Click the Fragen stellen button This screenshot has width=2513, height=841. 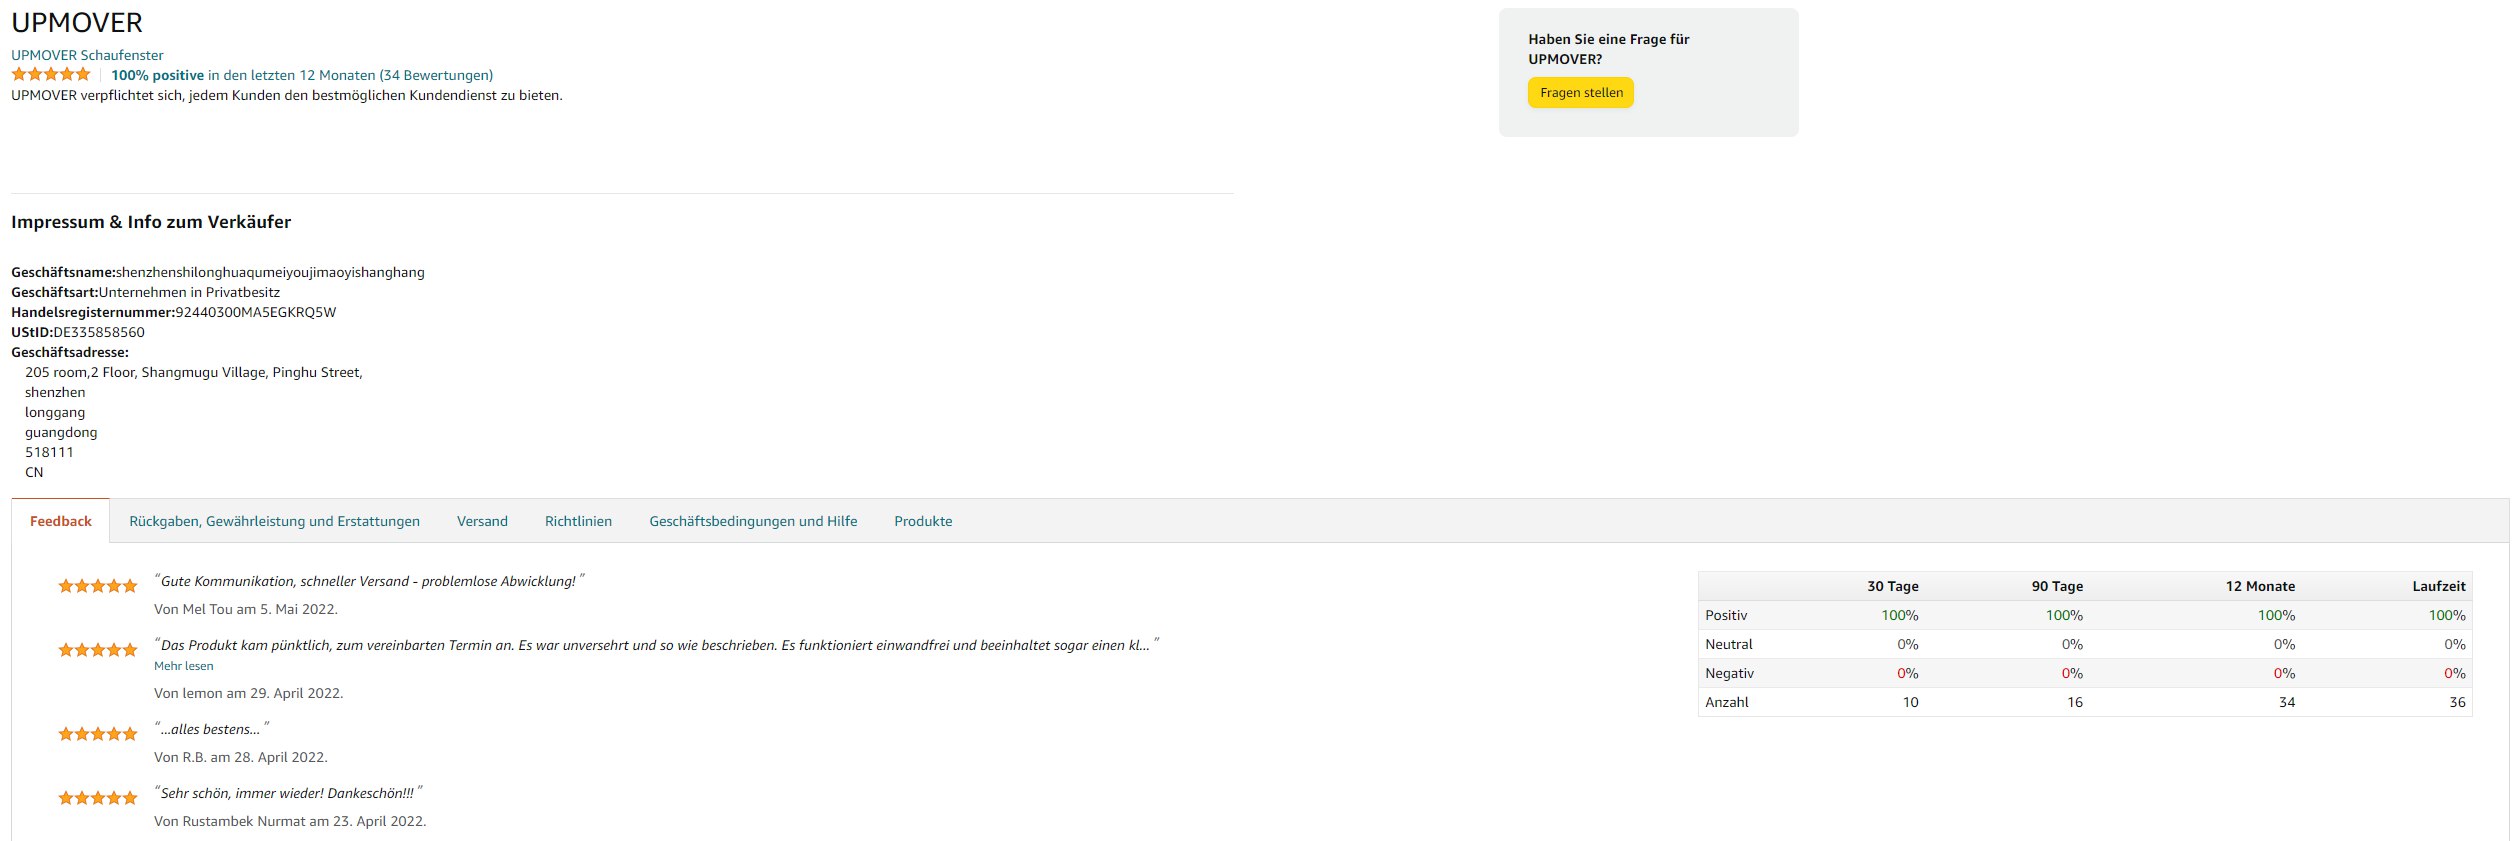1581,93
